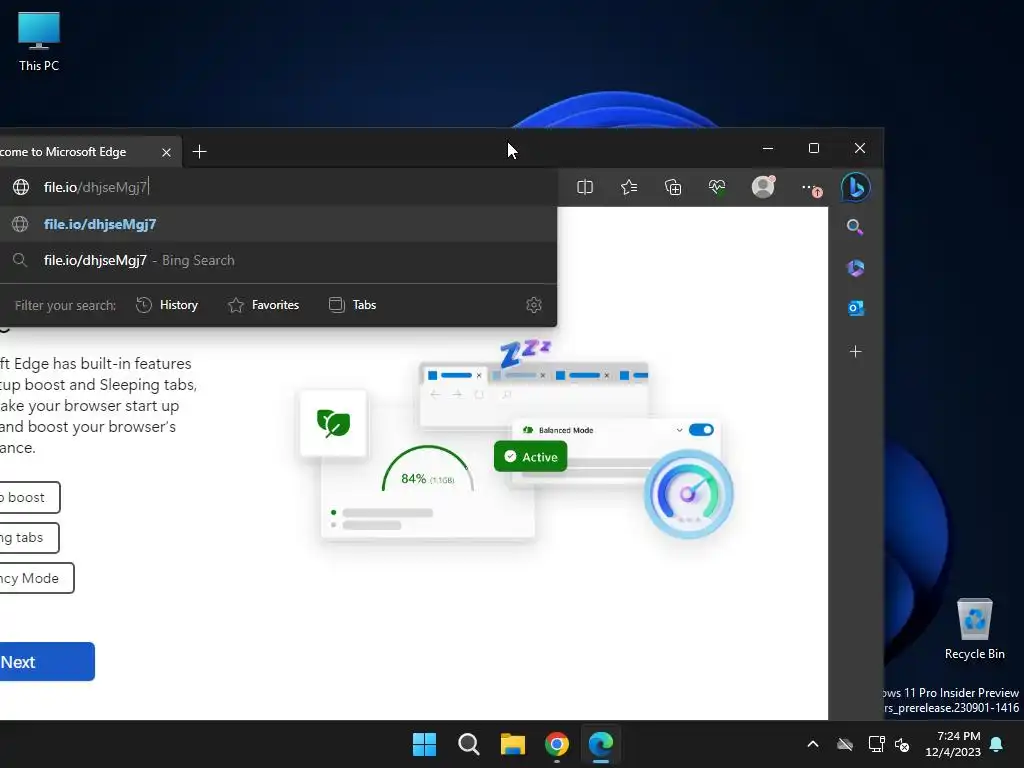This screenshot has height=768, width=1024.
Task: Open address bar search settings gear
Action: click(x=534, y=305)
